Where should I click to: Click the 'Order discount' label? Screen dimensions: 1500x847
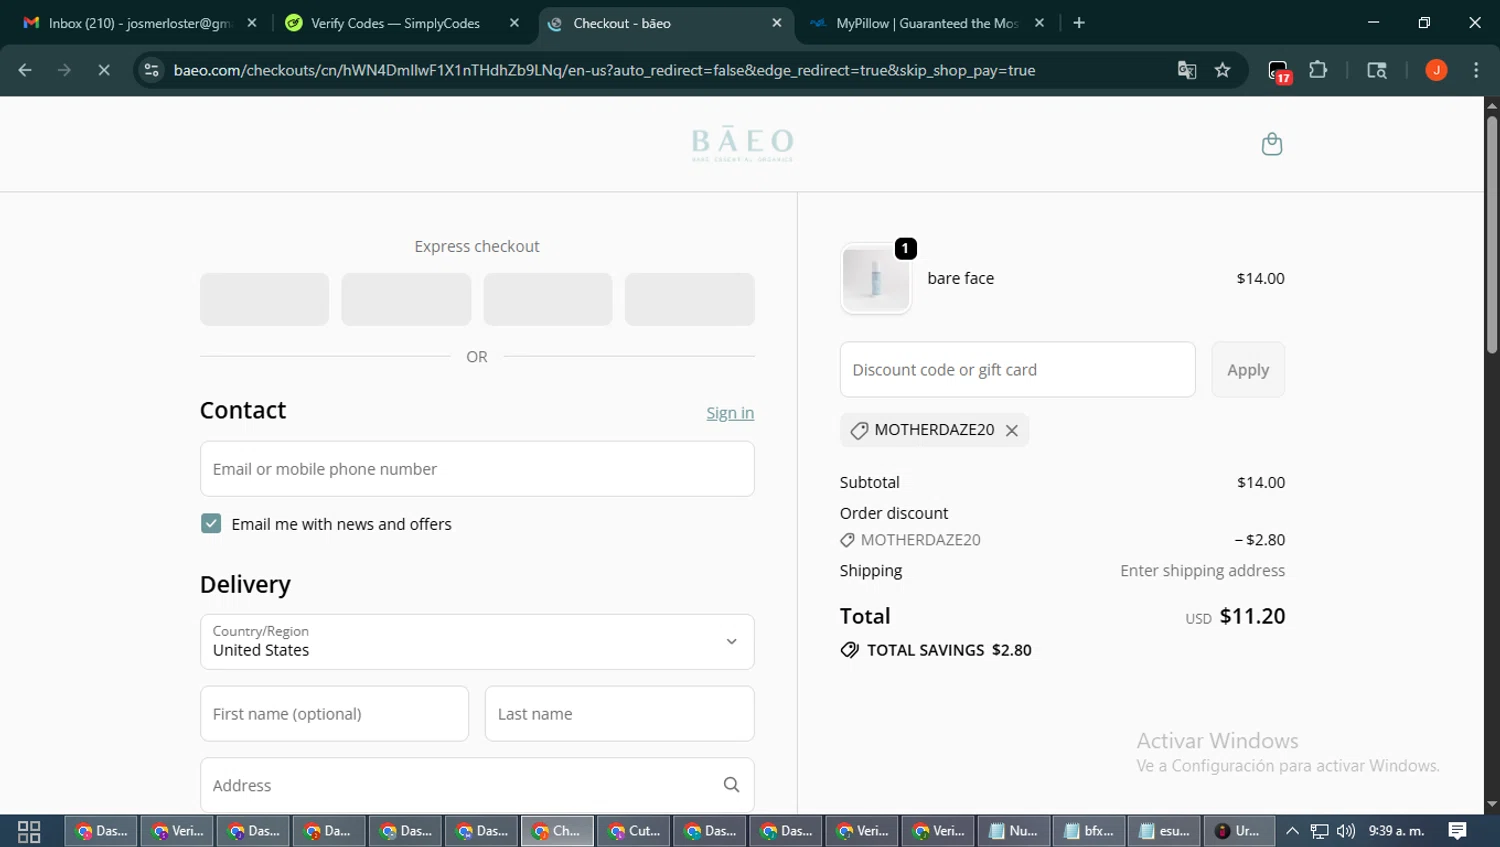[894, 513]
